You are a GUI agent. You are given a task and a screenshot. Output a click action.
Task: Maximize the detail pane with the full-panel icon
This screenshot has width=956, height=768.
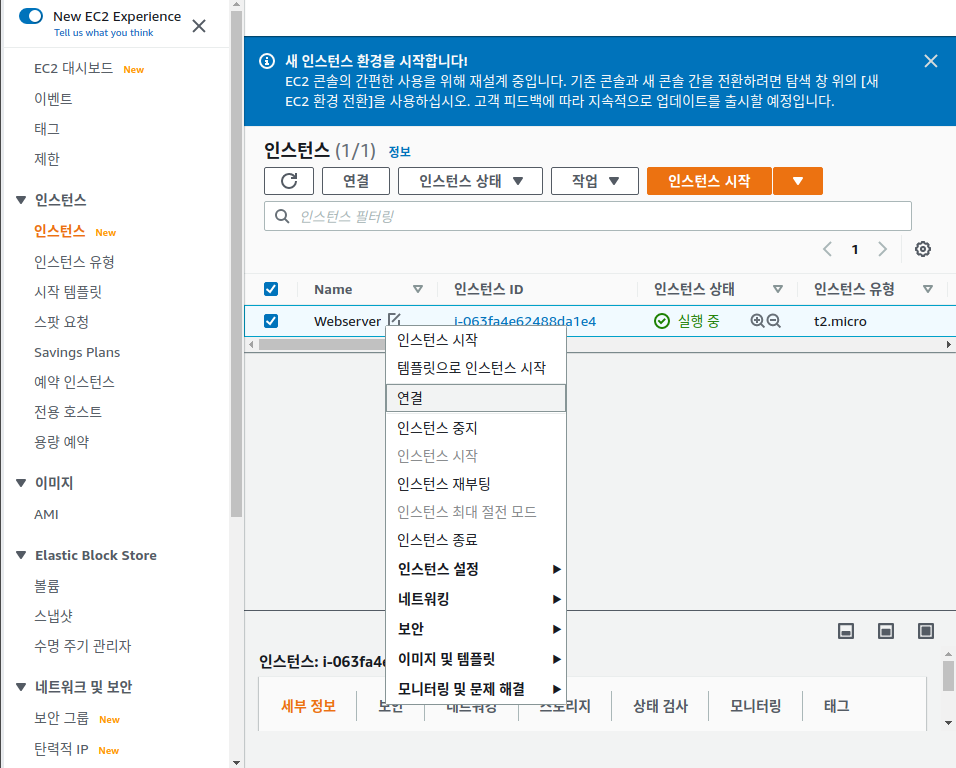pyautogui.click(x=926, y=631)
